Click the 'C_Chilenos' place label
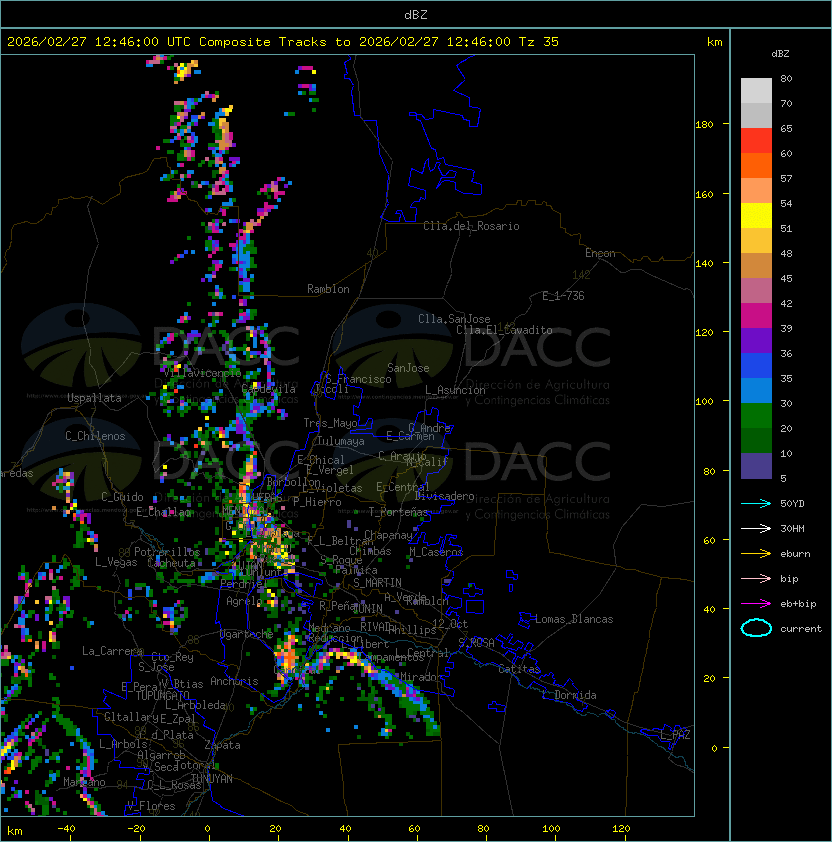This screenshot has width=832, height=842. [95, 436]
